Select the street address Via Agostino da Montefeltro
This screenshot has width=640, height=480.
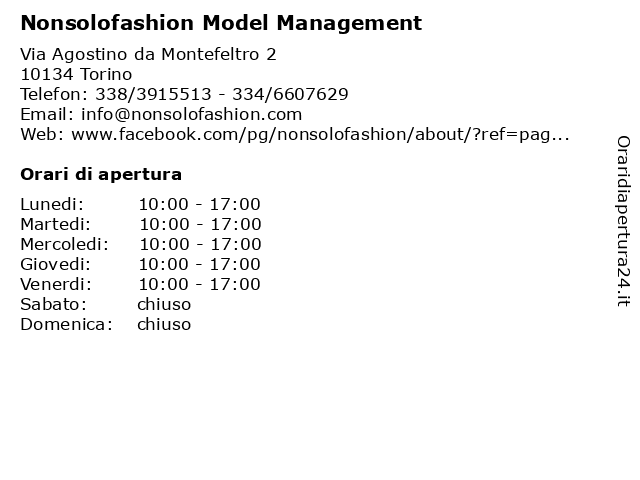tap(149, 54)
